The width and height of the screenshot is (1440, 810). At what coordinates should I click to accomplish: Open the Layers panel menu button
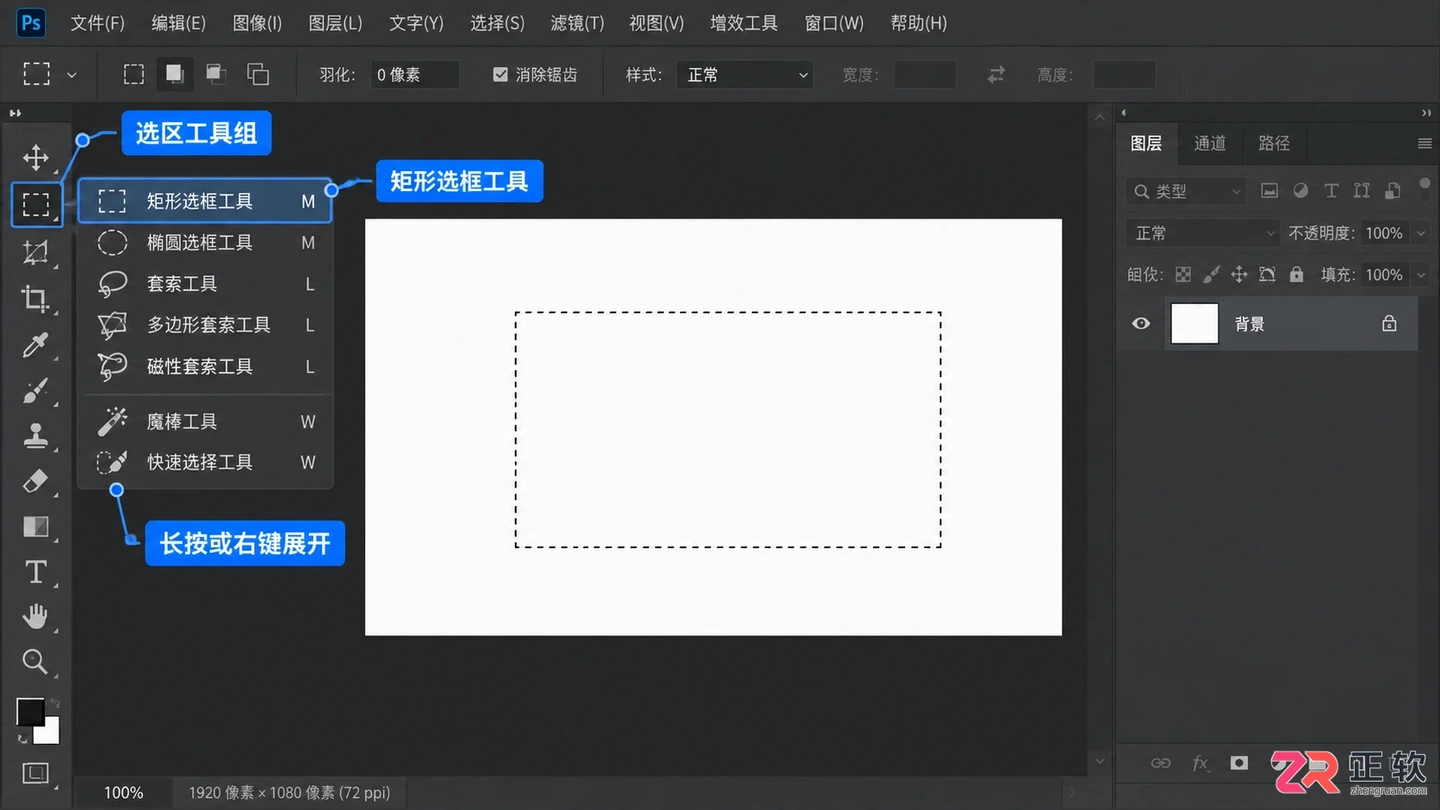(x=1425, y=143)
